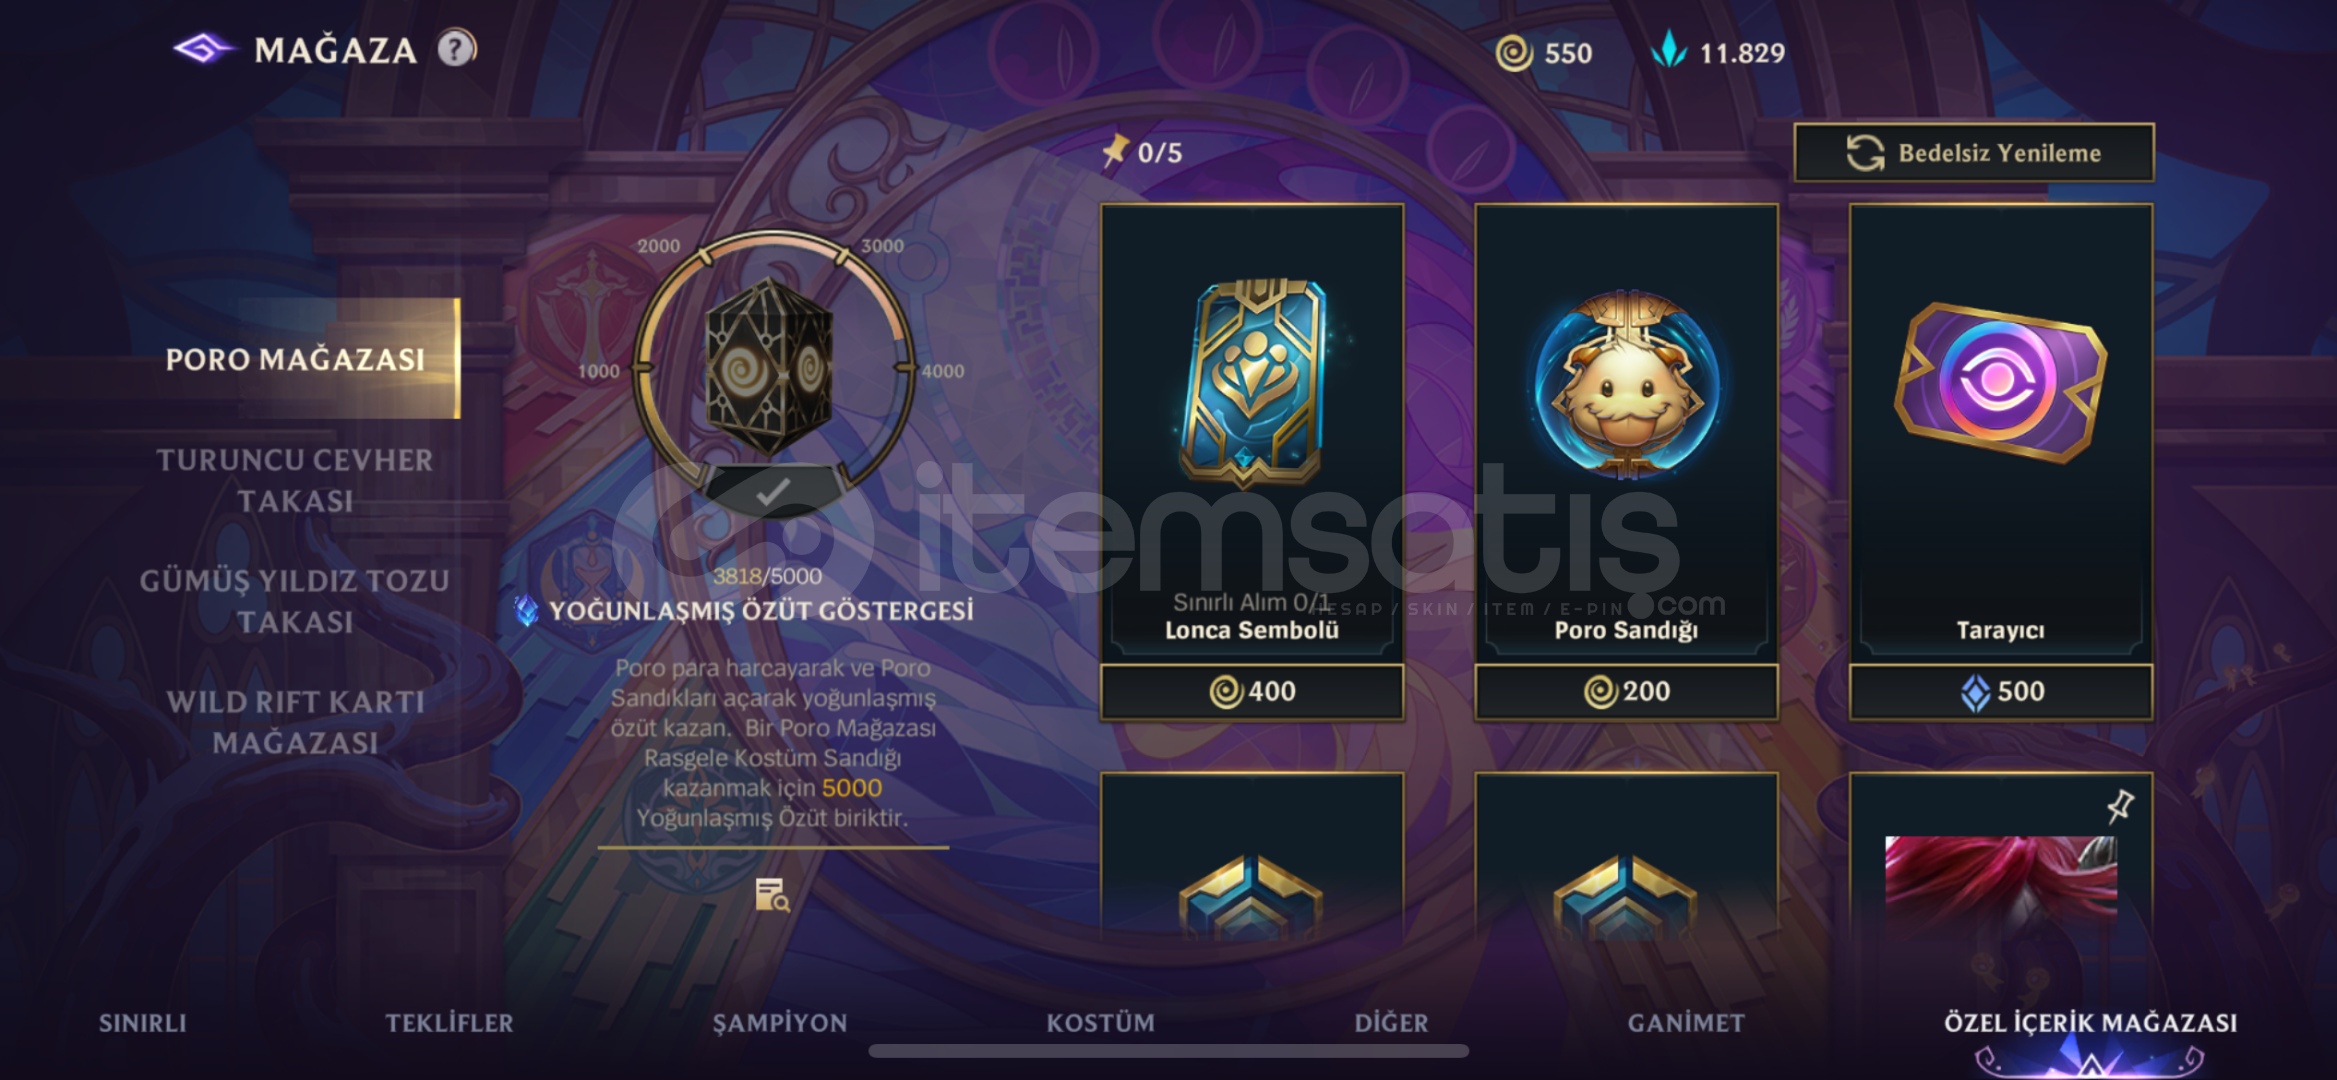Switch to Wild Rift Kartı Mağazası
This screenshot has width=2337, height=1080.
point(295,722)
